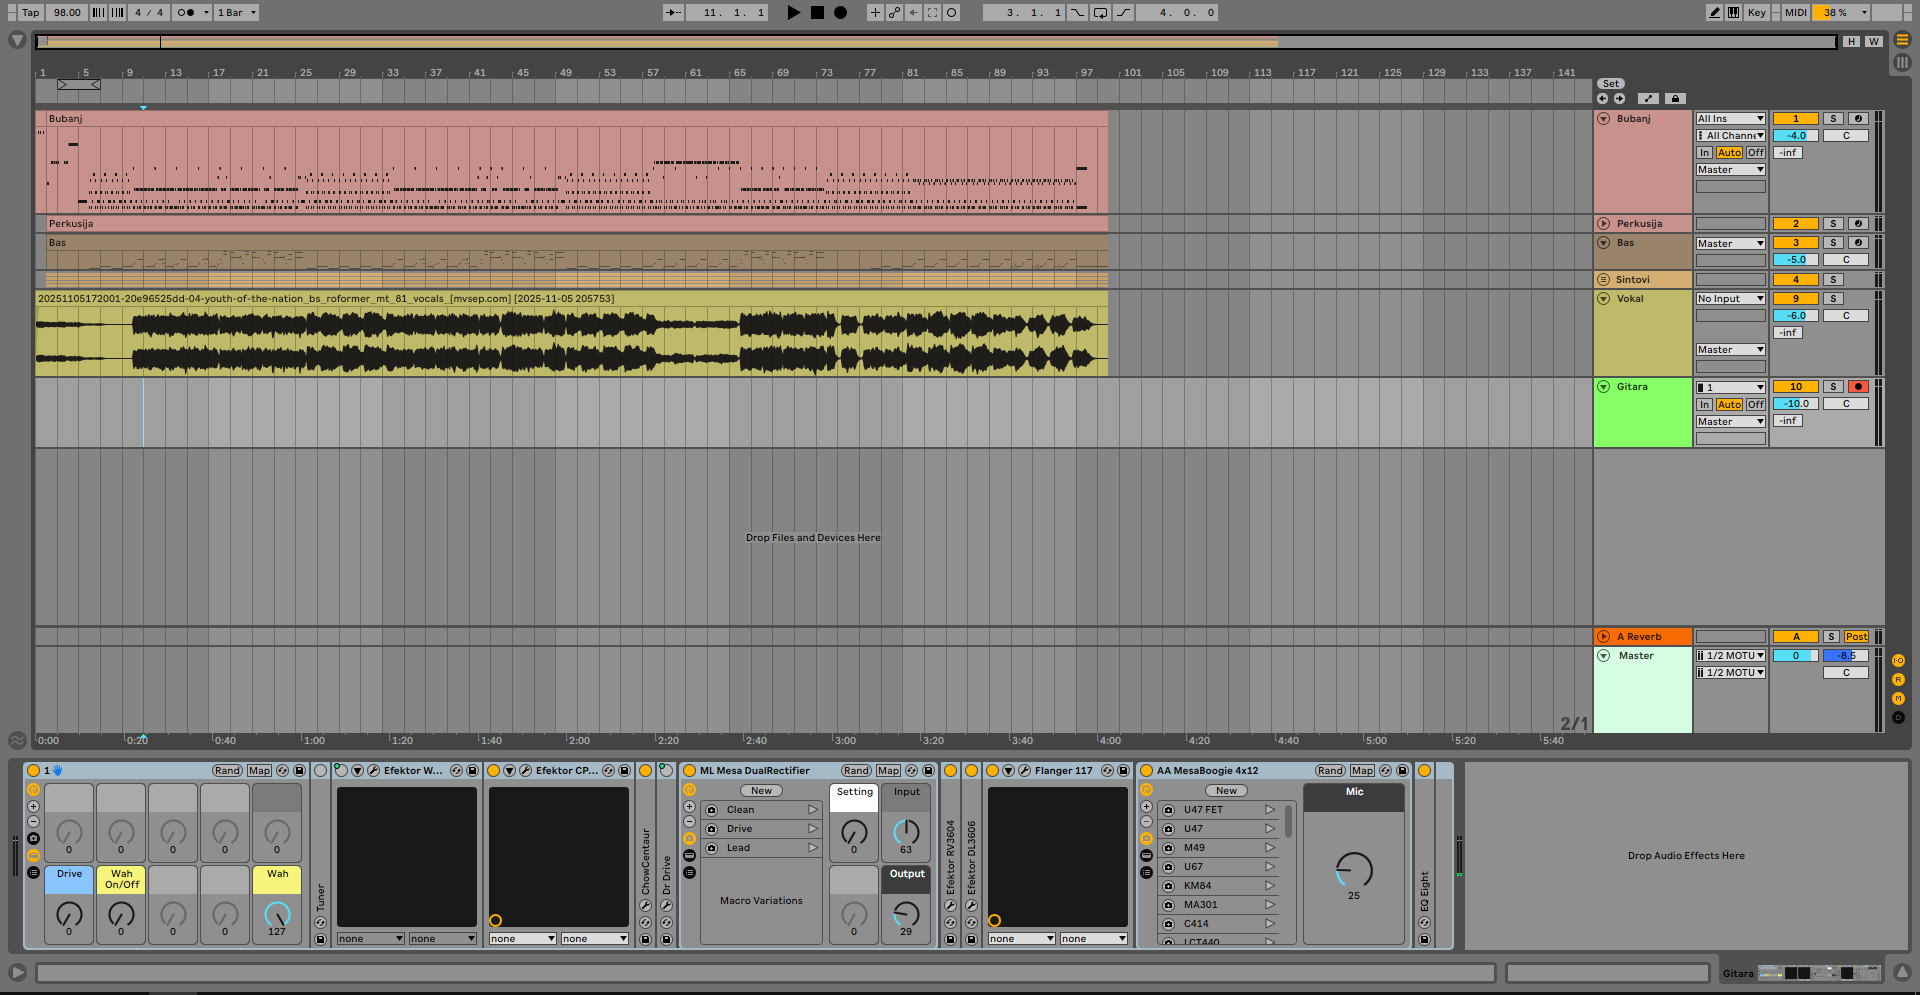Toggle the computer MIDI keyboard icon
Viewport: 1920px width, 995px height.
pos(1733,13)
